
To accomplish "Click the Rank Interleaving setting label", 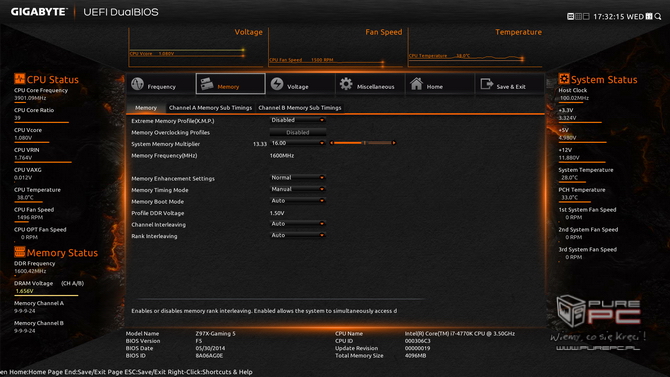I will coord(154,236).
